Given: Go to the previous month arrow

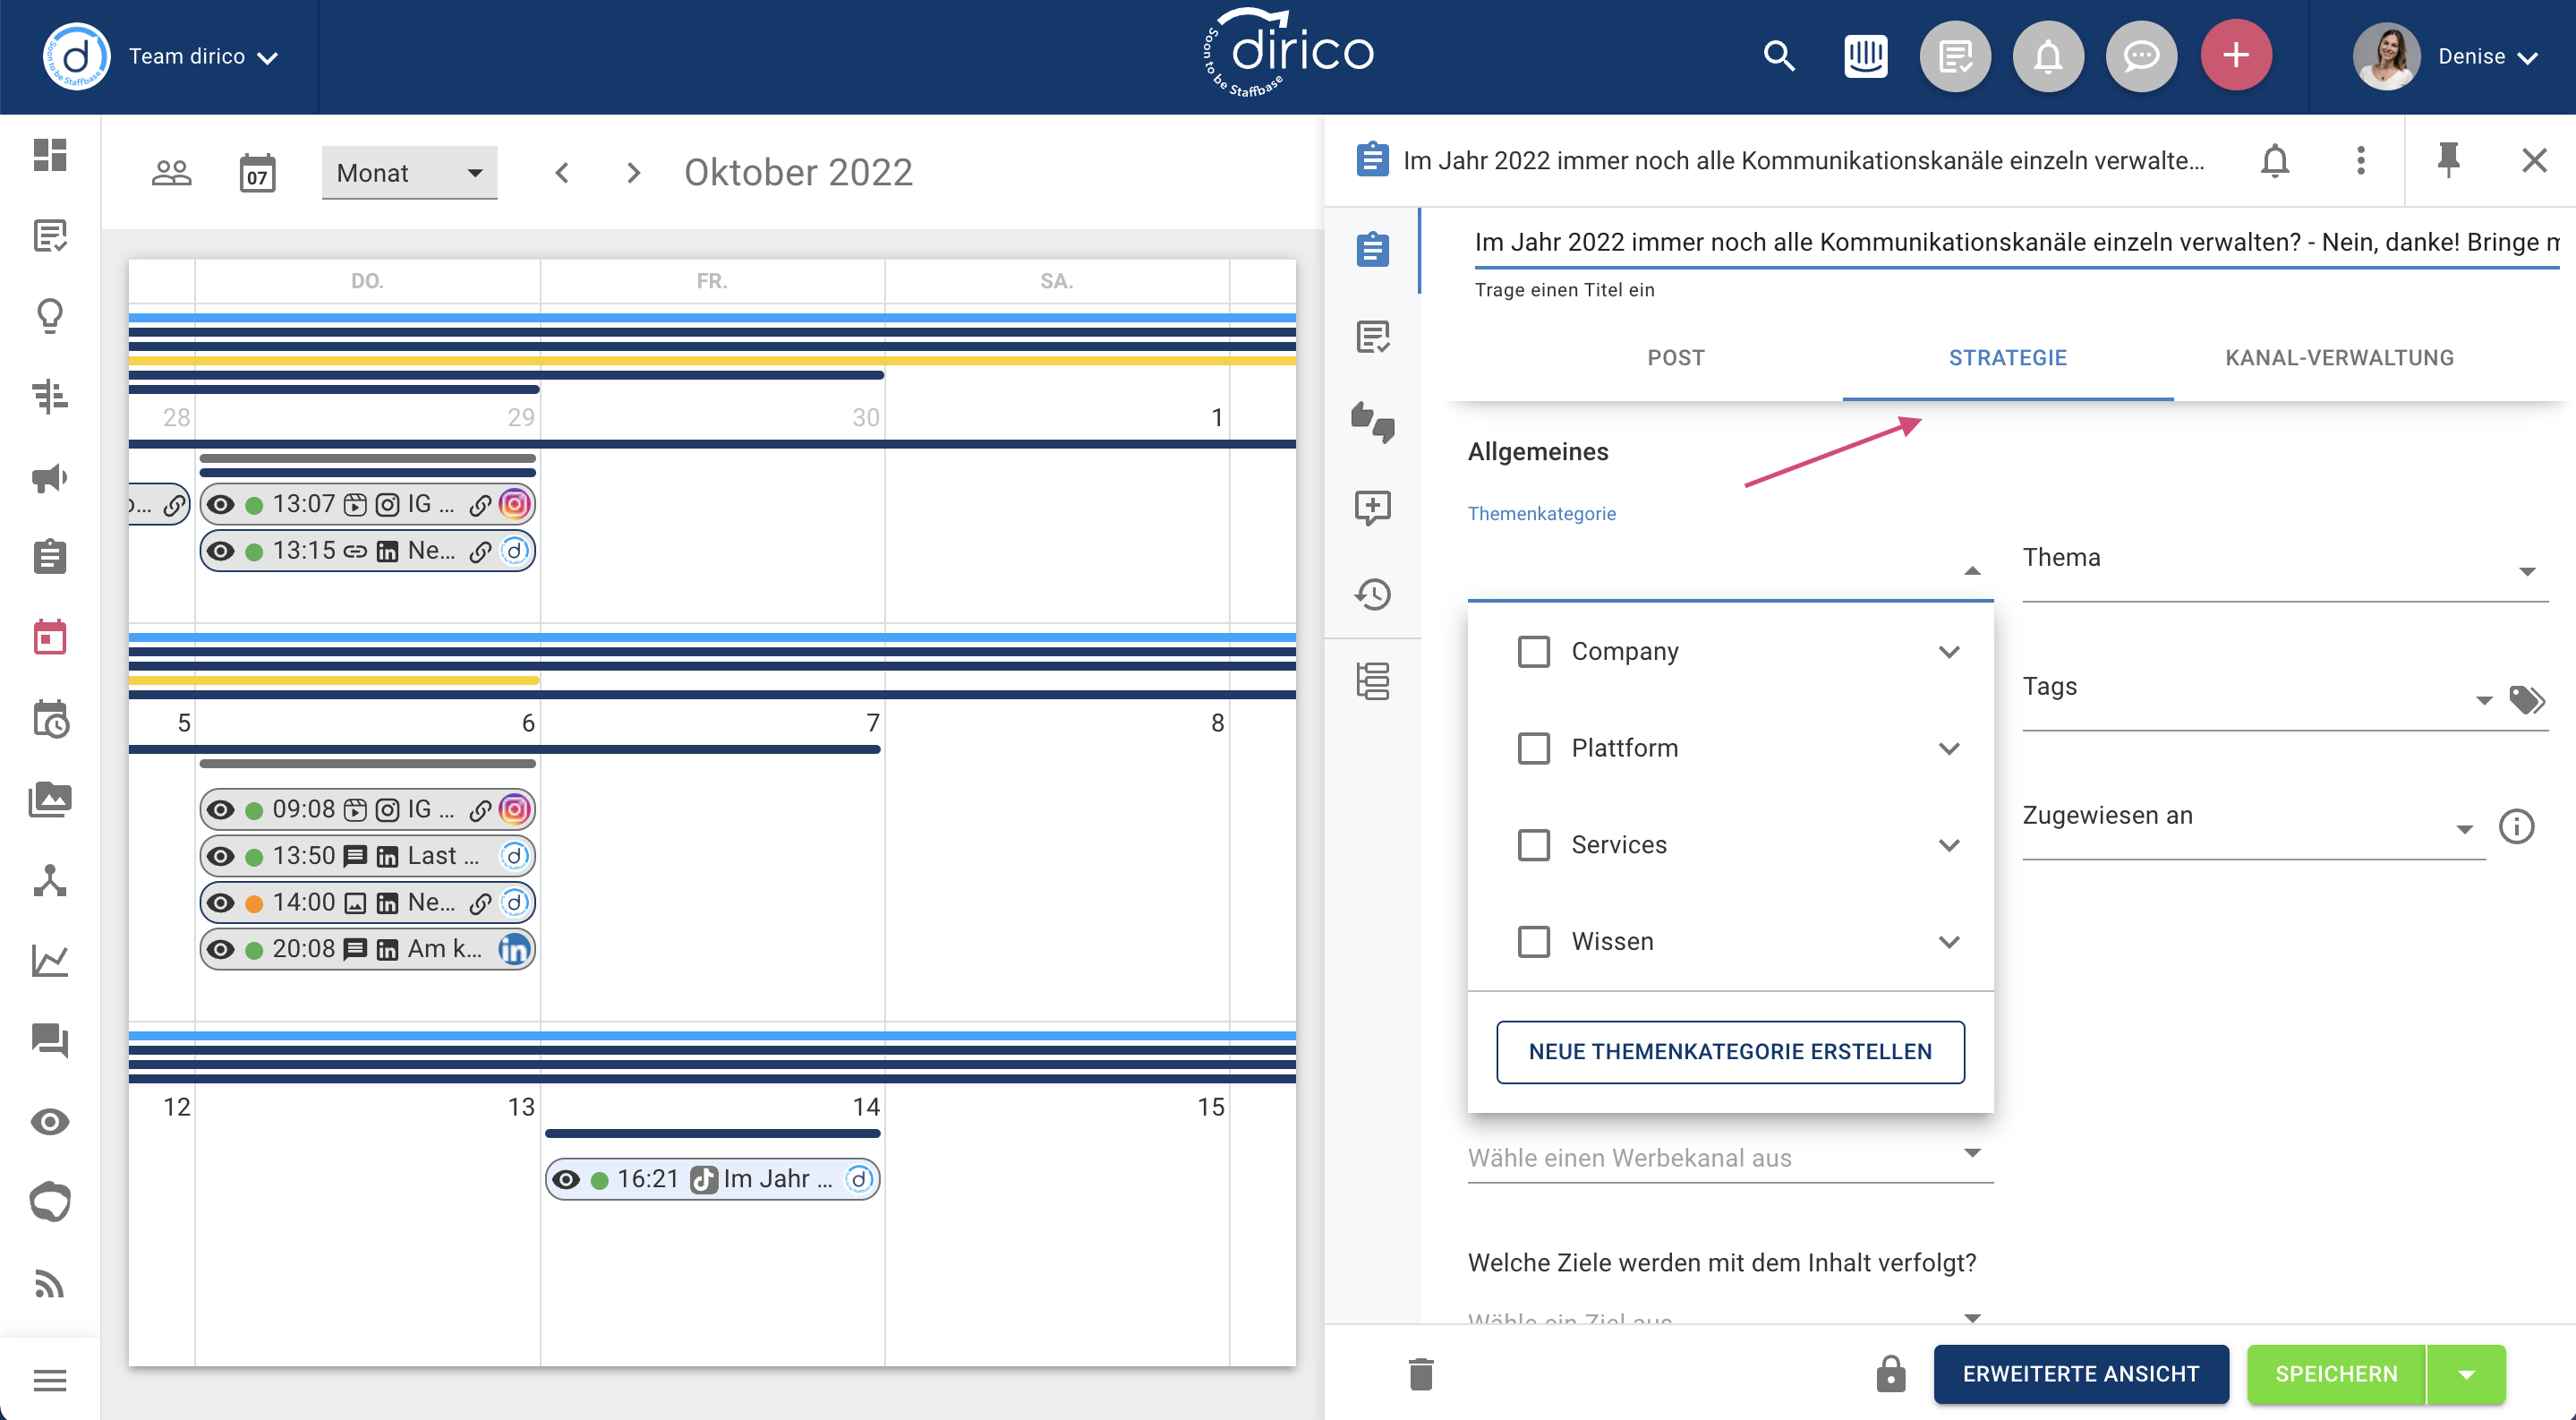Looking at the screenshot, I should 563,172.
